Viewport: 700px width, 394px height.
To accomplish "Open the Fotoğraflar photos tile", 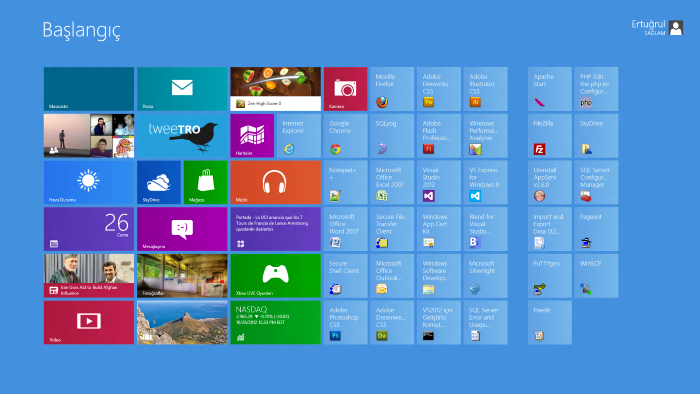I will 182,276.
